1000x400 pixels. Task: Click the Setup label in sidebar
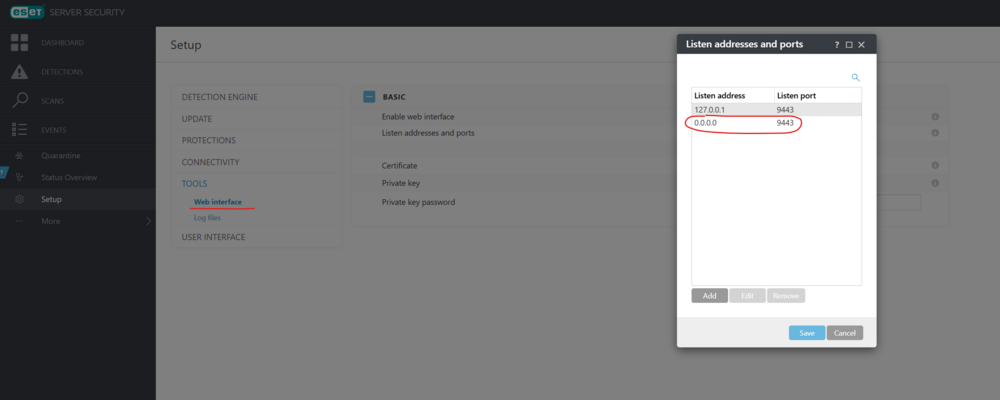point(52,199)
